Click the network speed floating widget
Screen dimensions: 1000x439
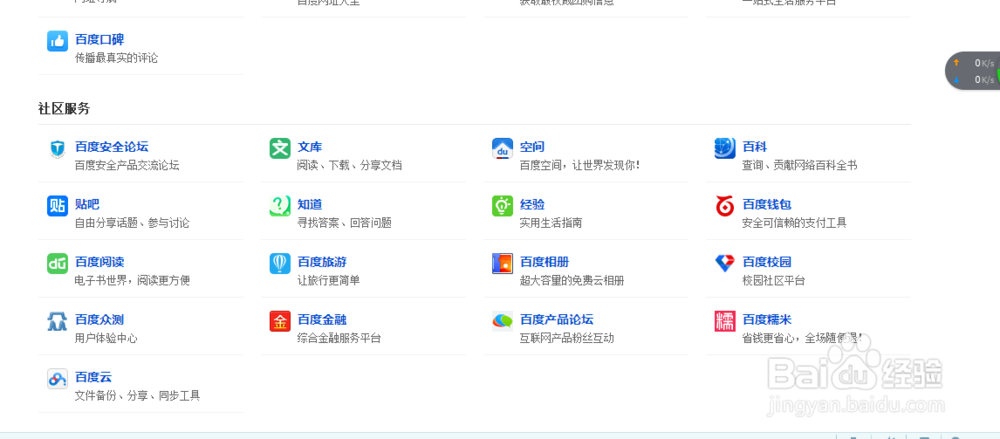[x=973, y=71]
